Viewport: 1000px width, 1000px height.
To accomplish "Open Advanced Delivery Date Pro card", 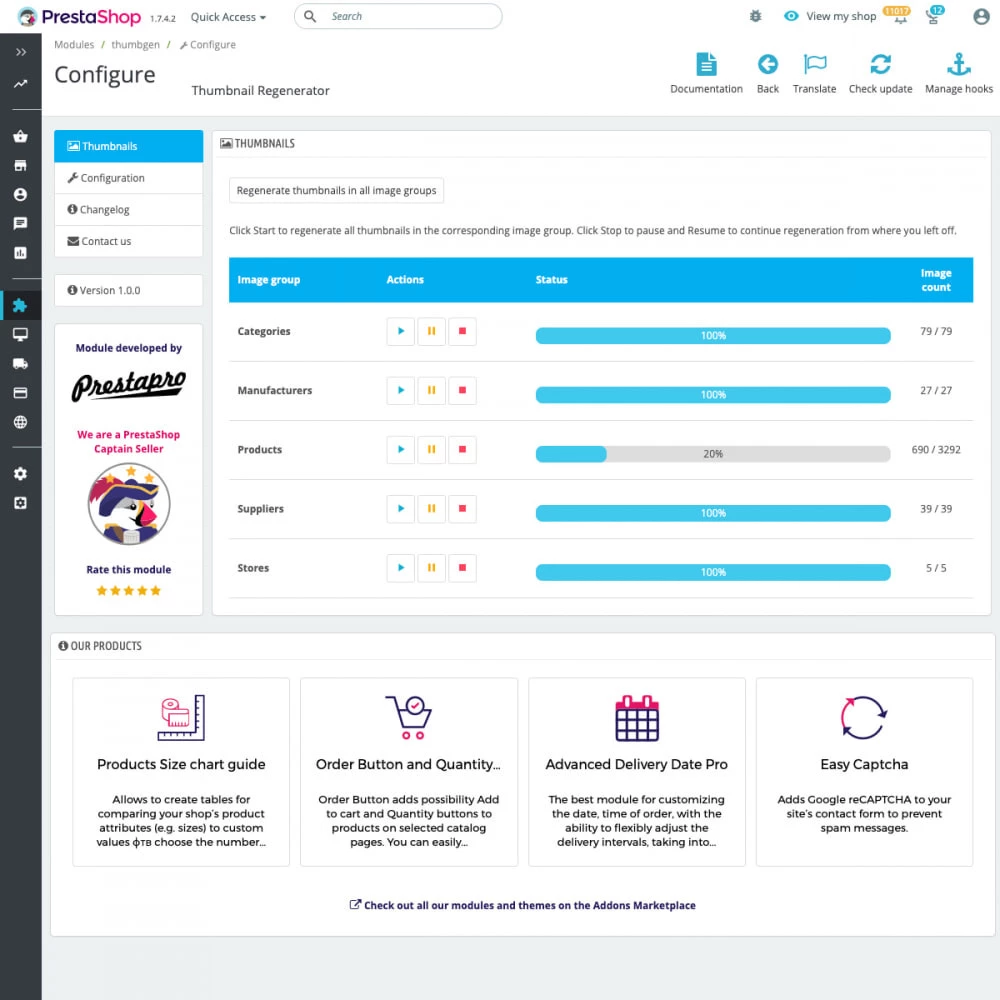I will click(x=636, y=772).
